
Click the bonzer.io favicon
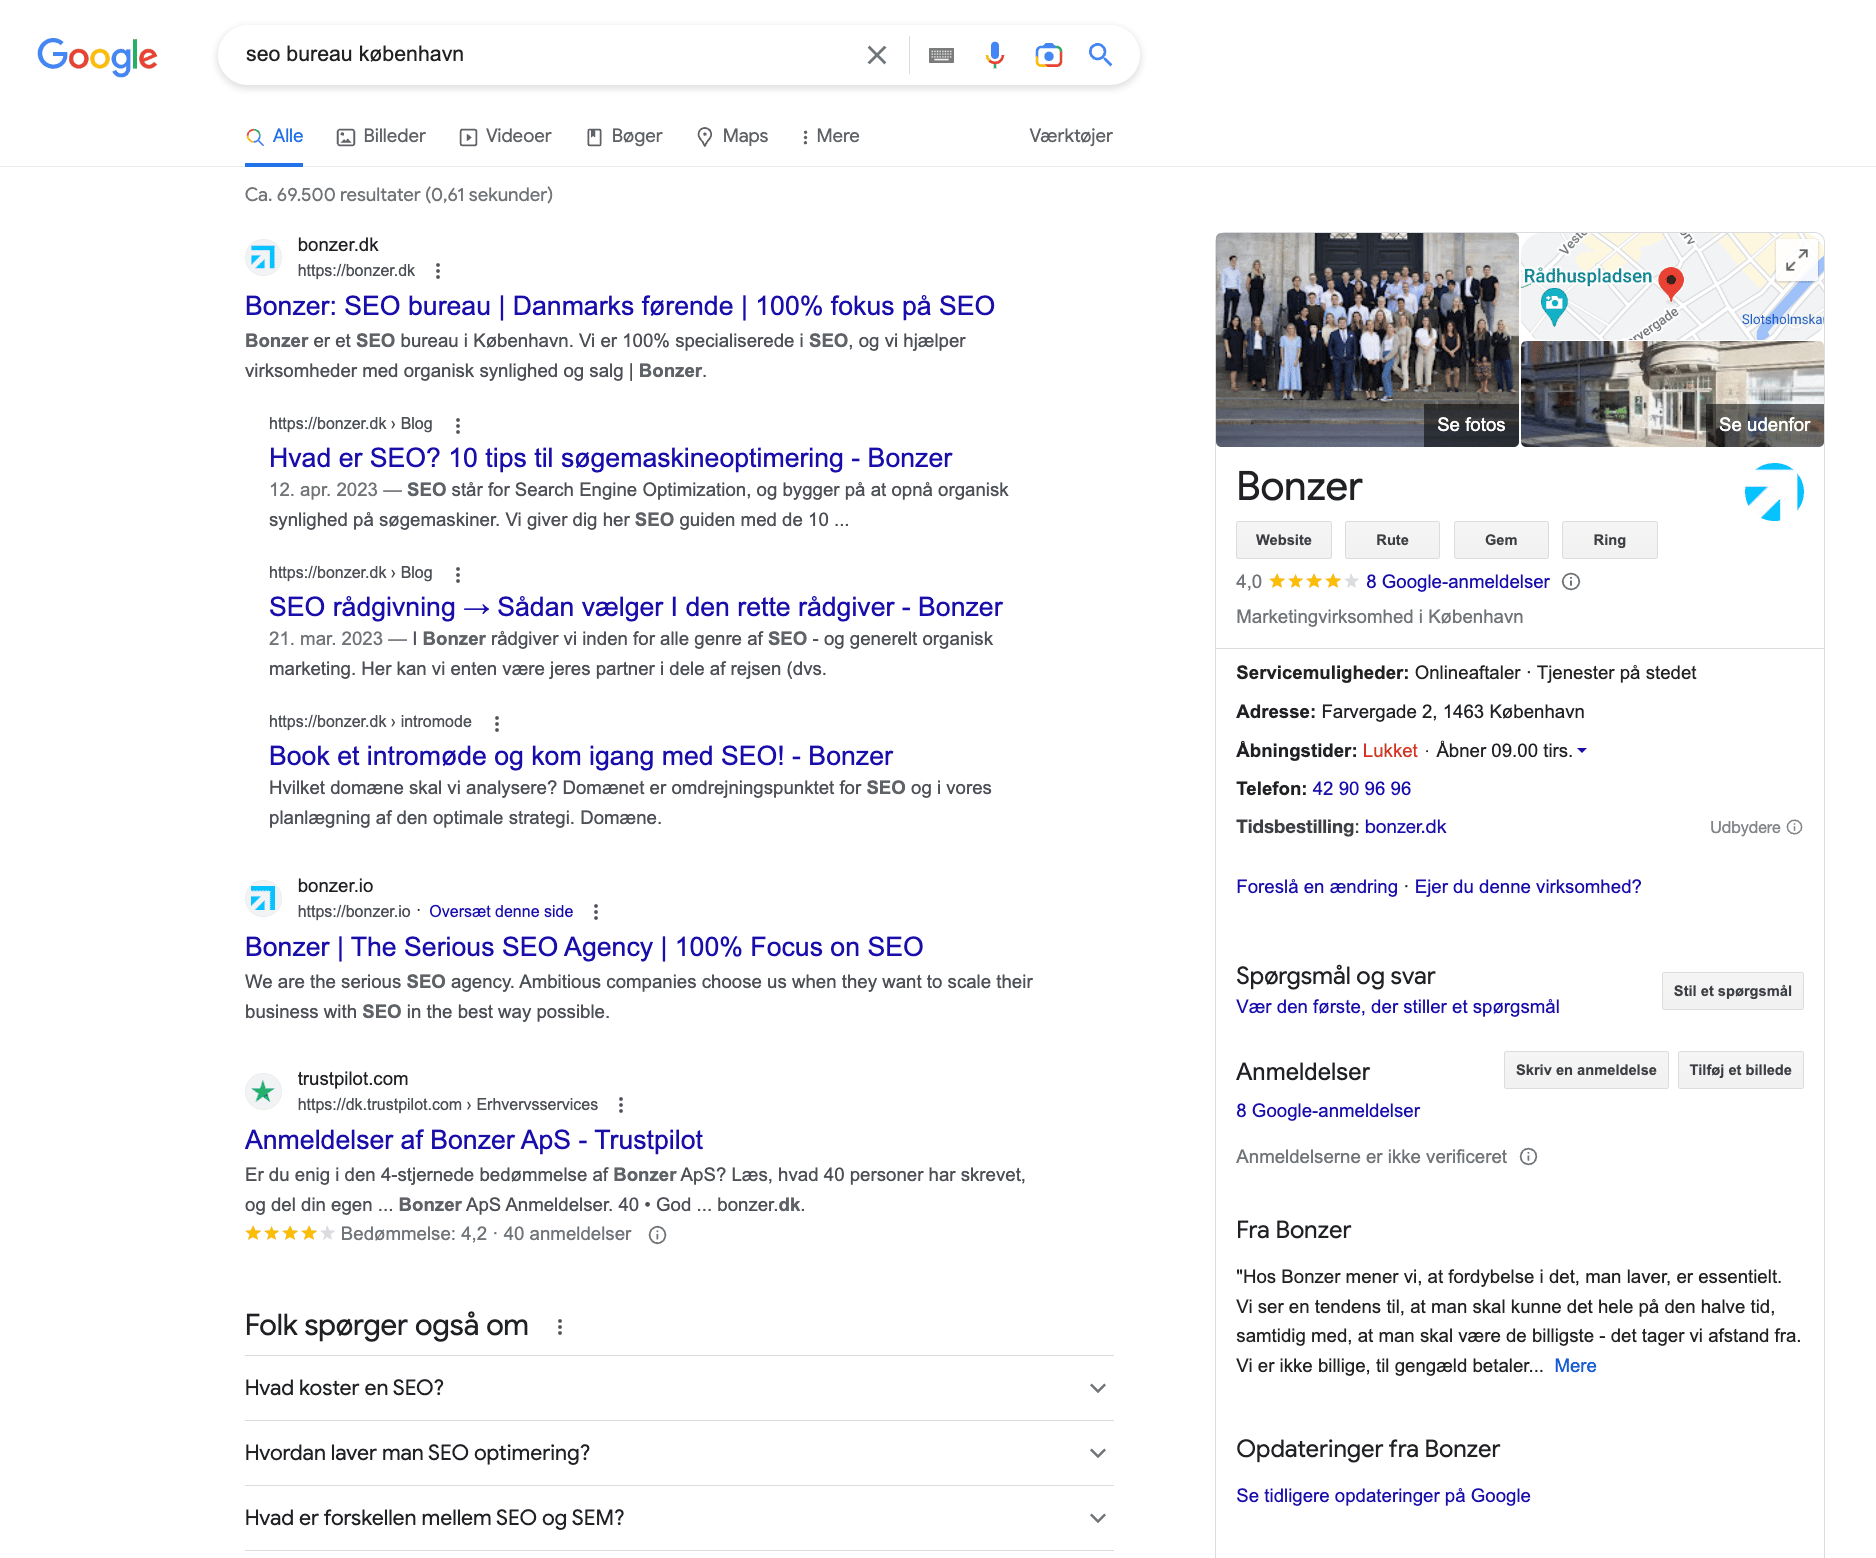pyautogui.click(x=263, y=899)
